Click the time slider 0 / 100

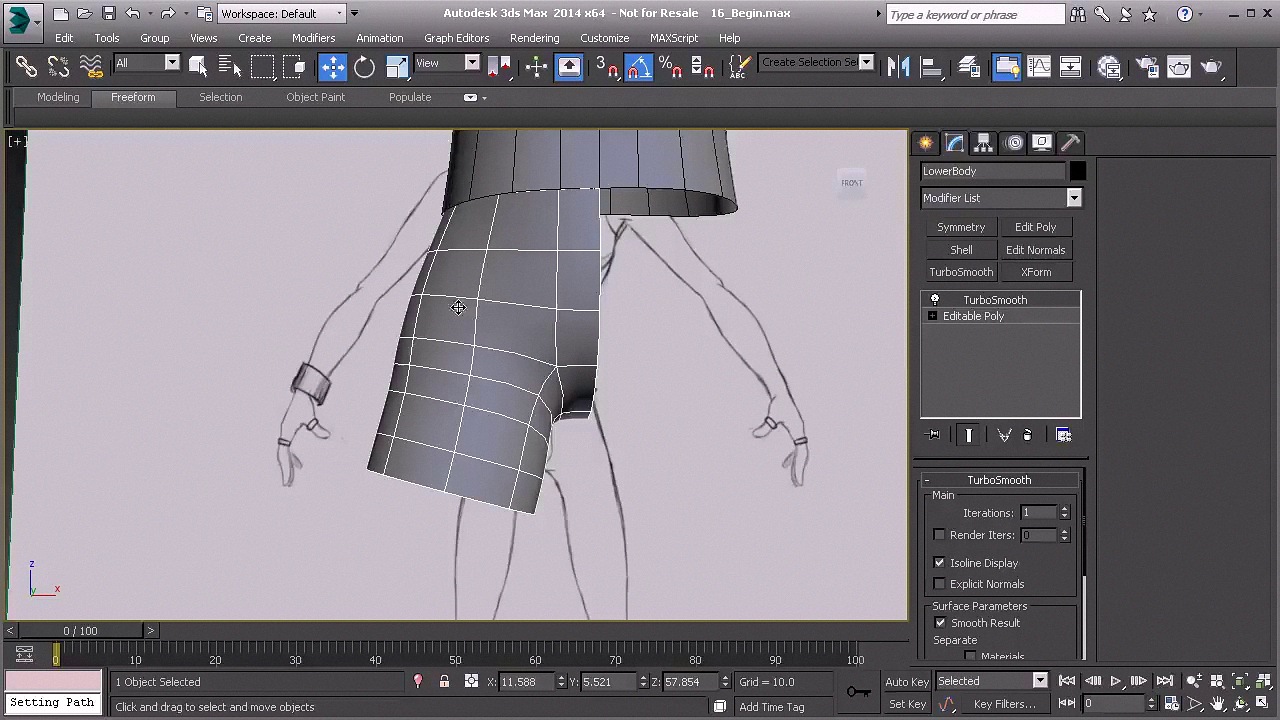(x=80, y=631)
